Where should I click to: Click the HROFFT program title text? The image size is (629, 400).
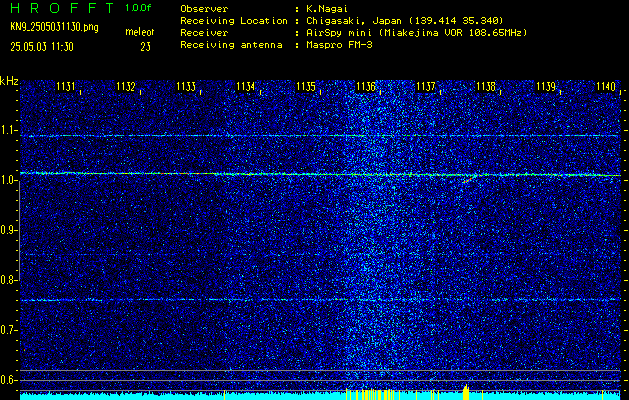click(x=63, y=8)
